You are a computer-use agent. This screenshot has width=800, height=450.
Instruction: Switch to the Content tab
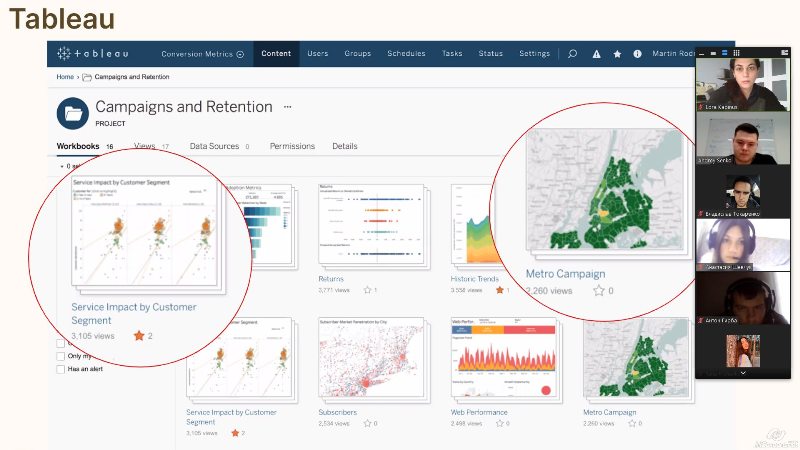click(x=276, y=54)
